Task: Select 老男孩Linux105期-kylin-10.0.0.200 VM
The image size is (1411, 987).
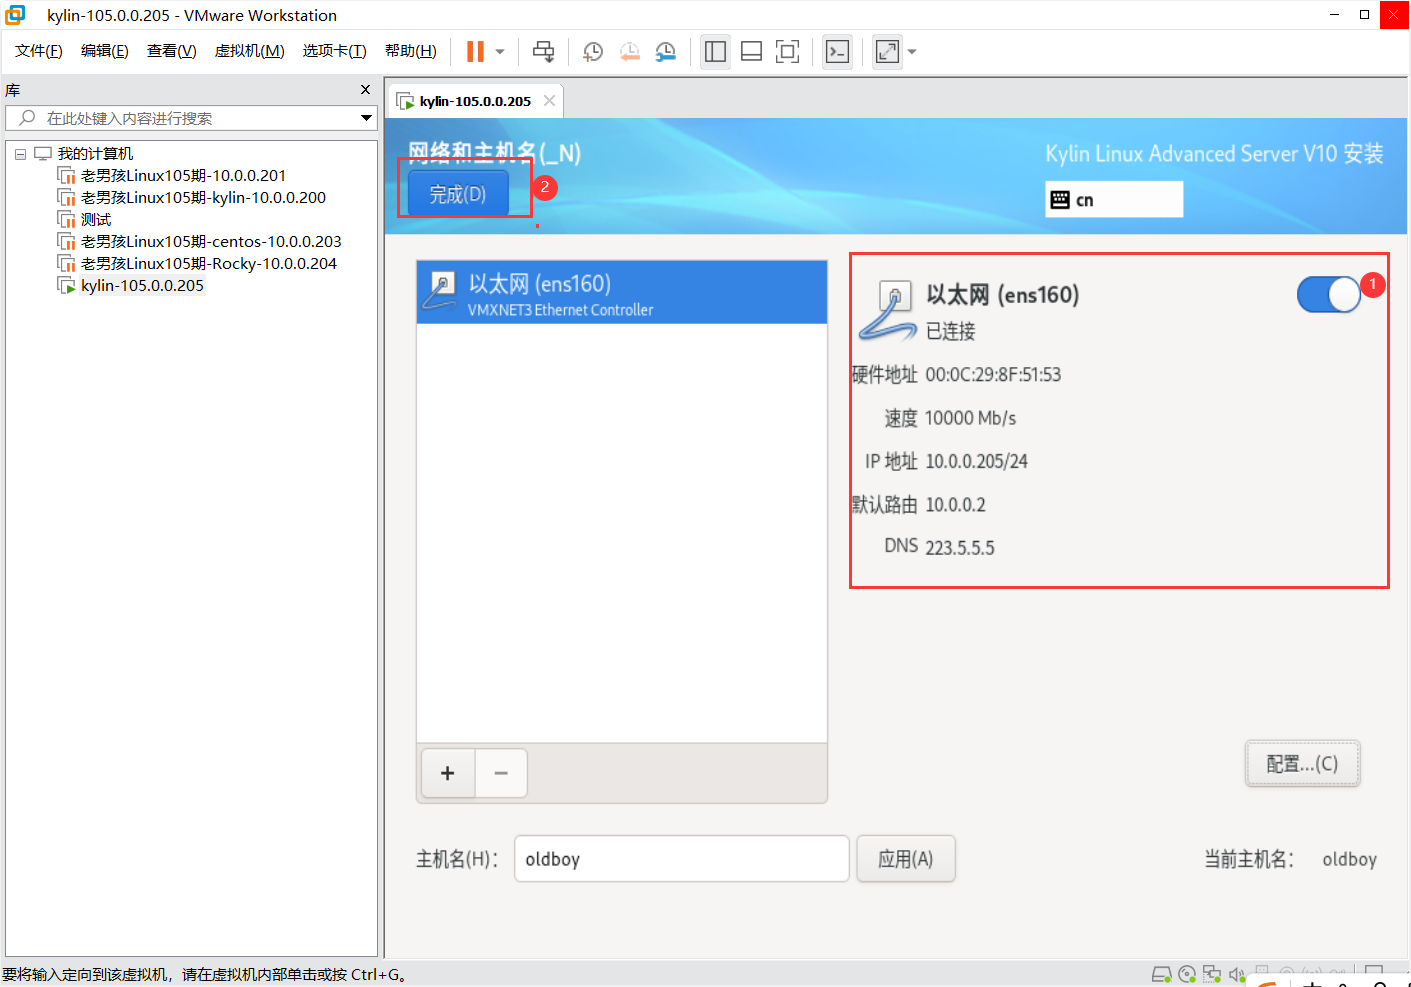Action: pyautogui.click(x=203, y=198)
